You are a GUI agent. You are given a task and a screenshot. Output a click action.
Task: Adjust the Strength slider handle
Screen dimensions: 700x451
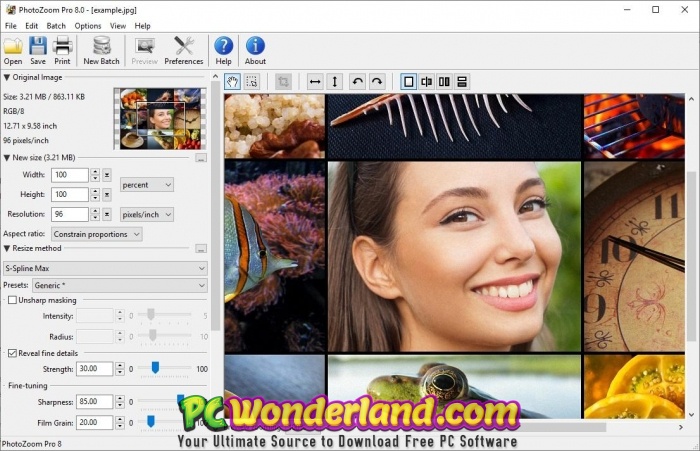[x=155, y=367]
